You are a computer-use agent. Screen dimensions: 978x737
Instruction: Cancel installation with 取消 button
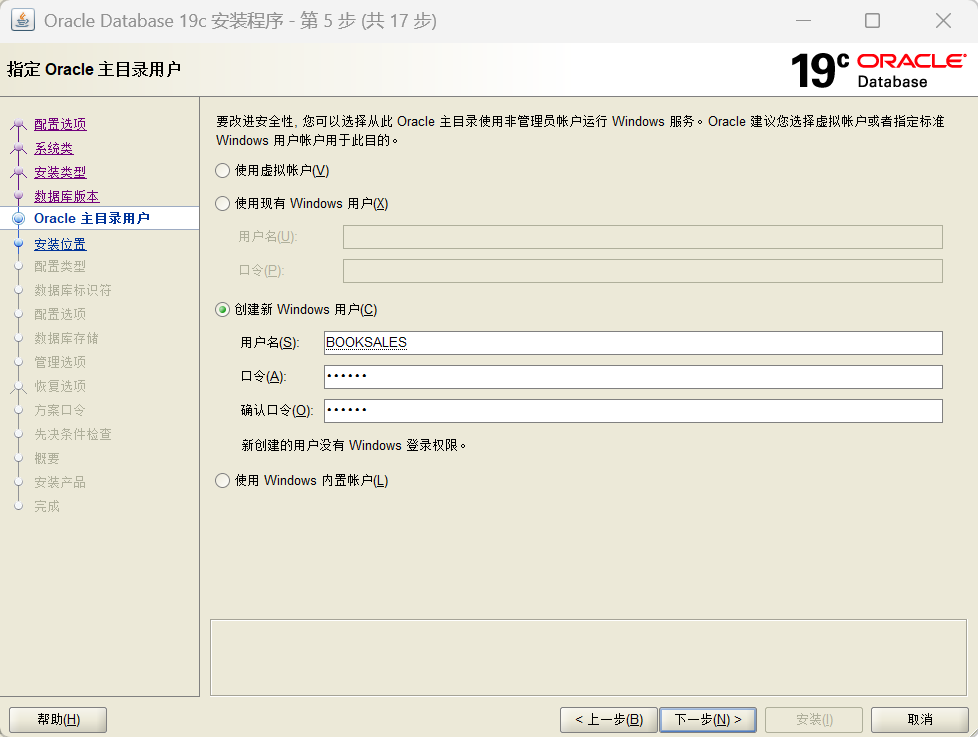[x=919, y=720]
